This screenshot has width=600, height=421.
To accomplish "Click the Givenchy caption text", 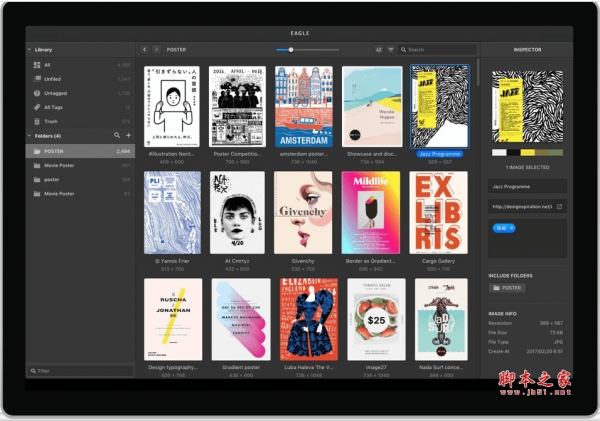I will pos(303,261).
